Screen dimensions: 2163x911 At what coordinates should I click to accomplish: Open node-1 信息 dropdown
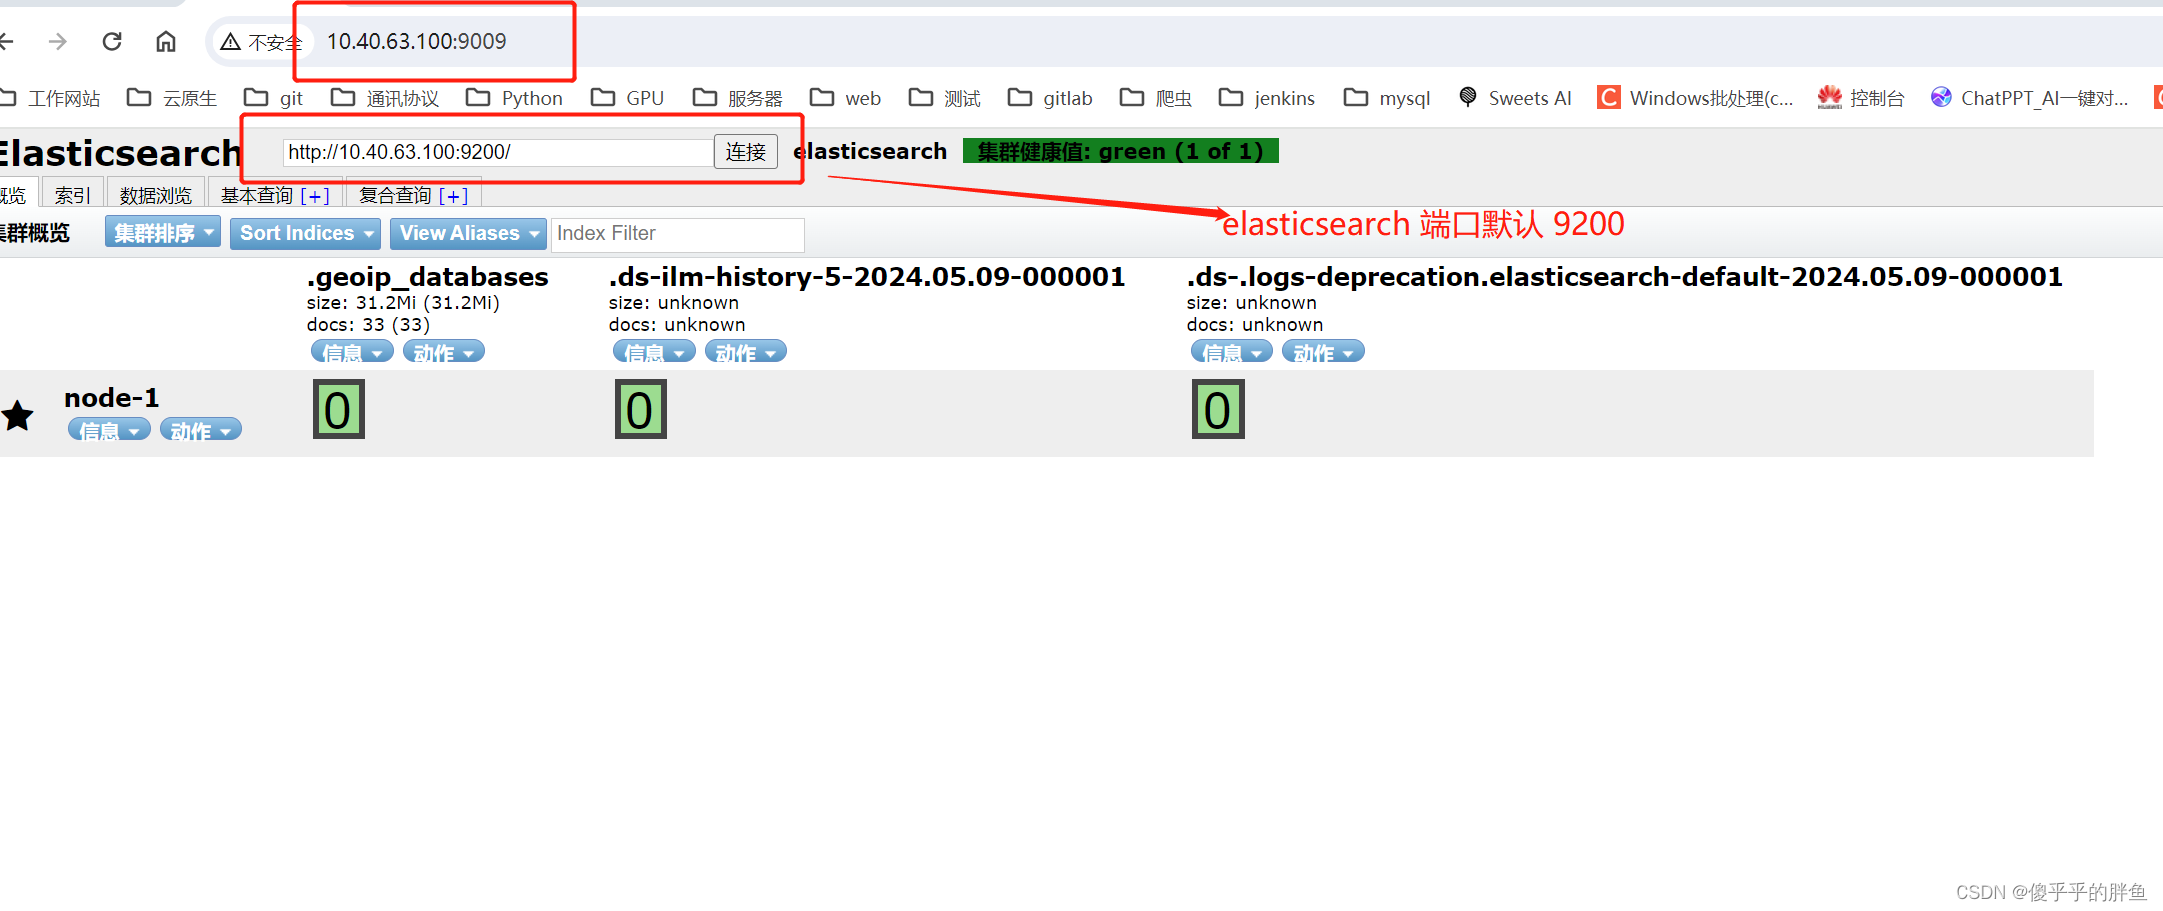pos(109,430)
